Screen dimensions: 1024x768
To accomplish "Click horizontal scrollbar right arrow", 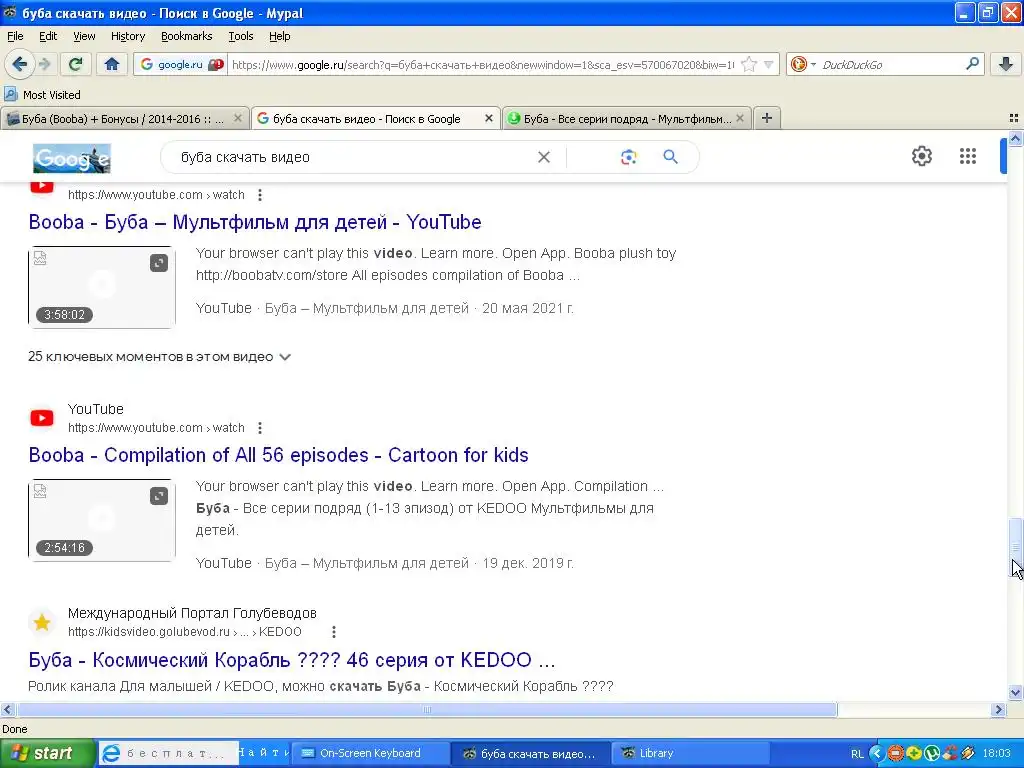I will pos(999,709).
